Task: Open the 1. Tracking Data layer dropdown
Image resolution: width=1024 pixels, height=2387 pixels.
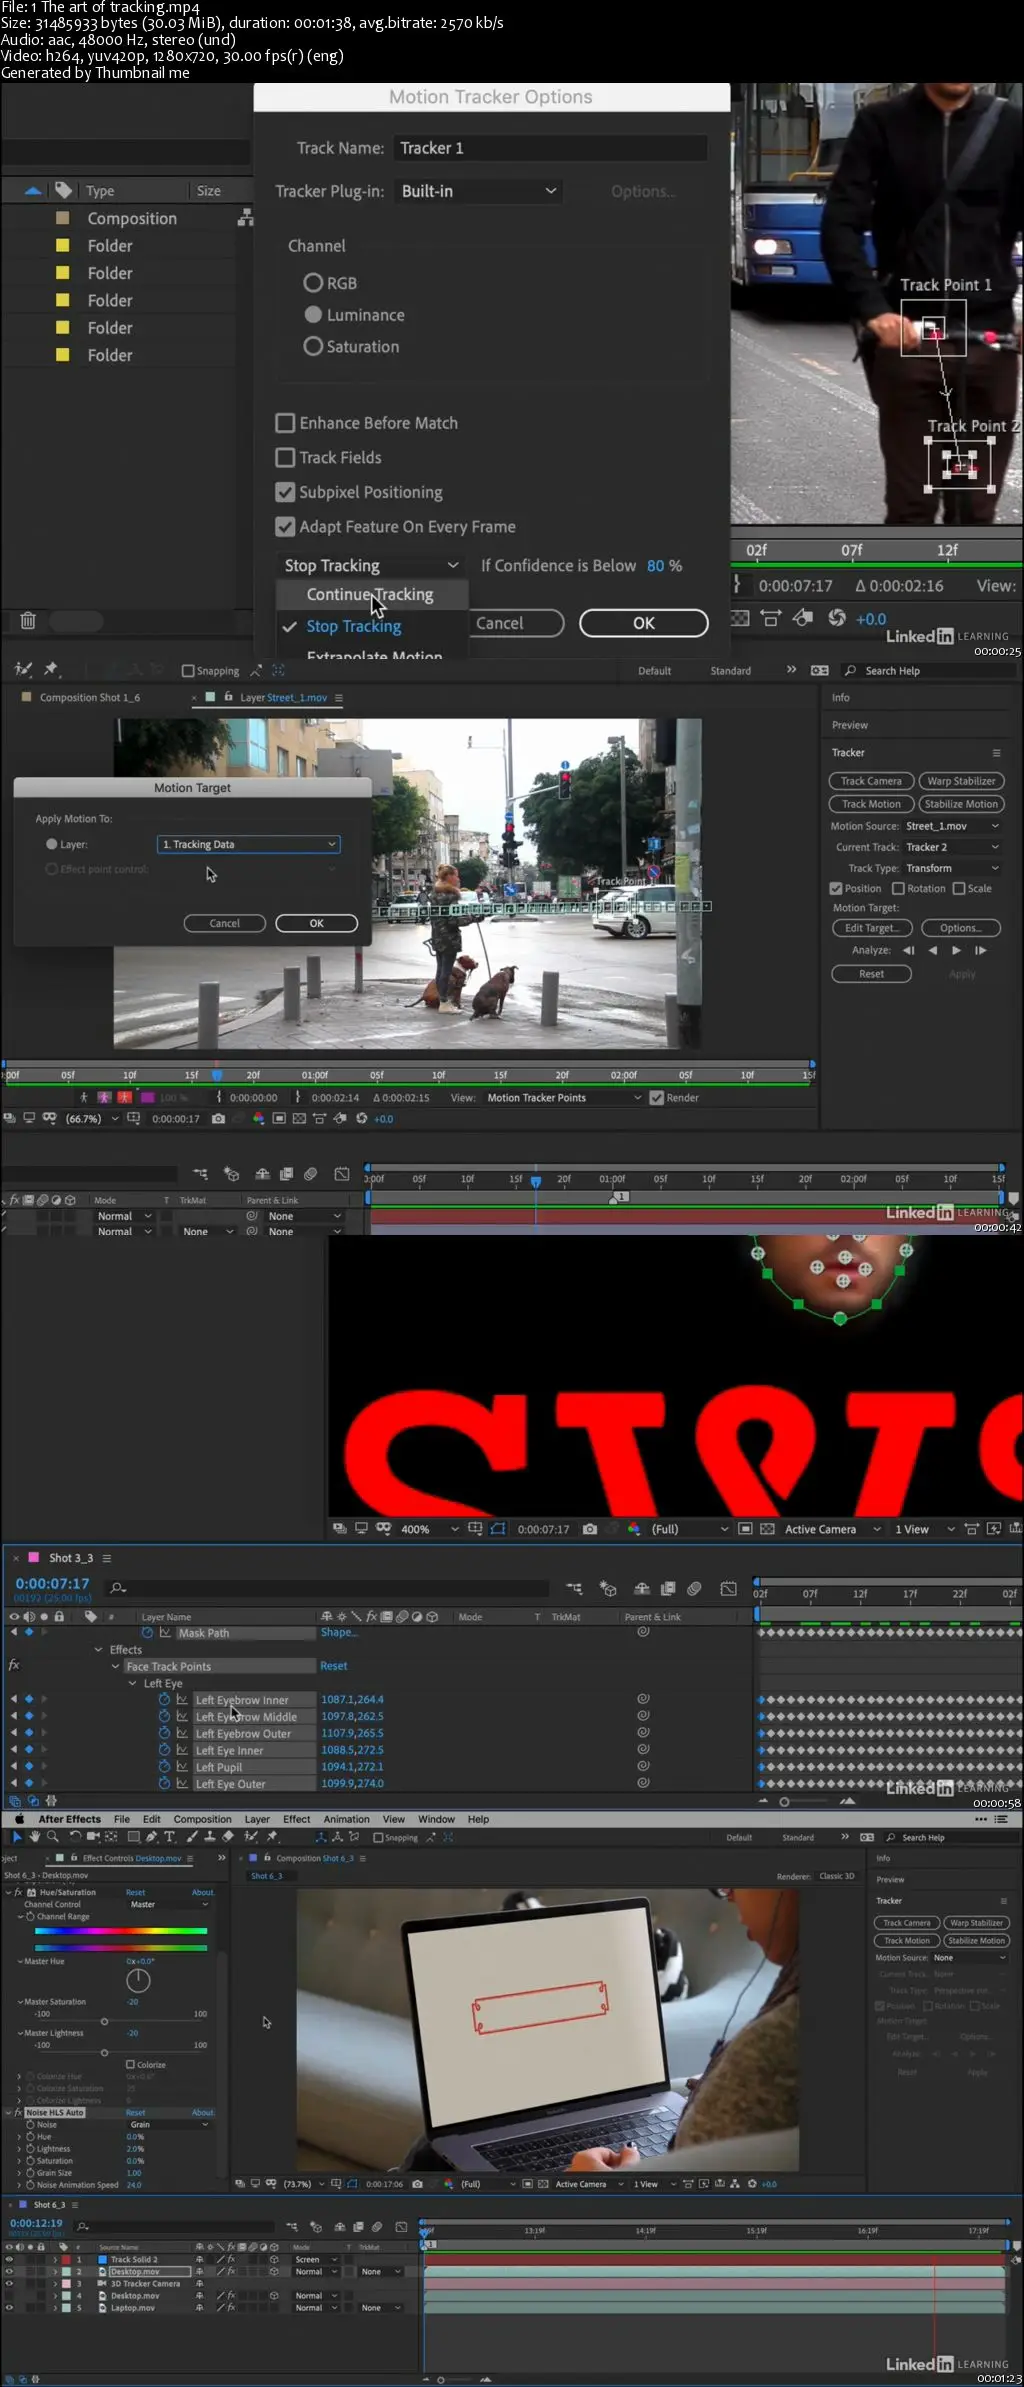Action: 249,844
